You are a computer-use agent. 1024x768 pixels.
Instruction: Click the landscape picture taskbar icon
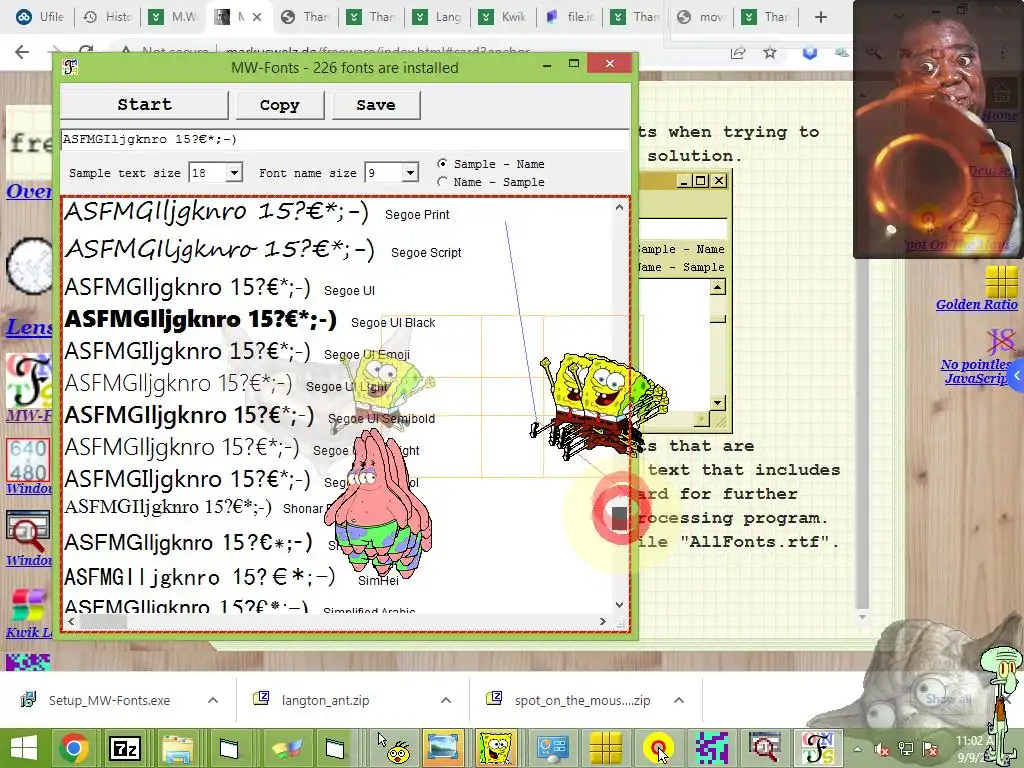click(443, 748)
